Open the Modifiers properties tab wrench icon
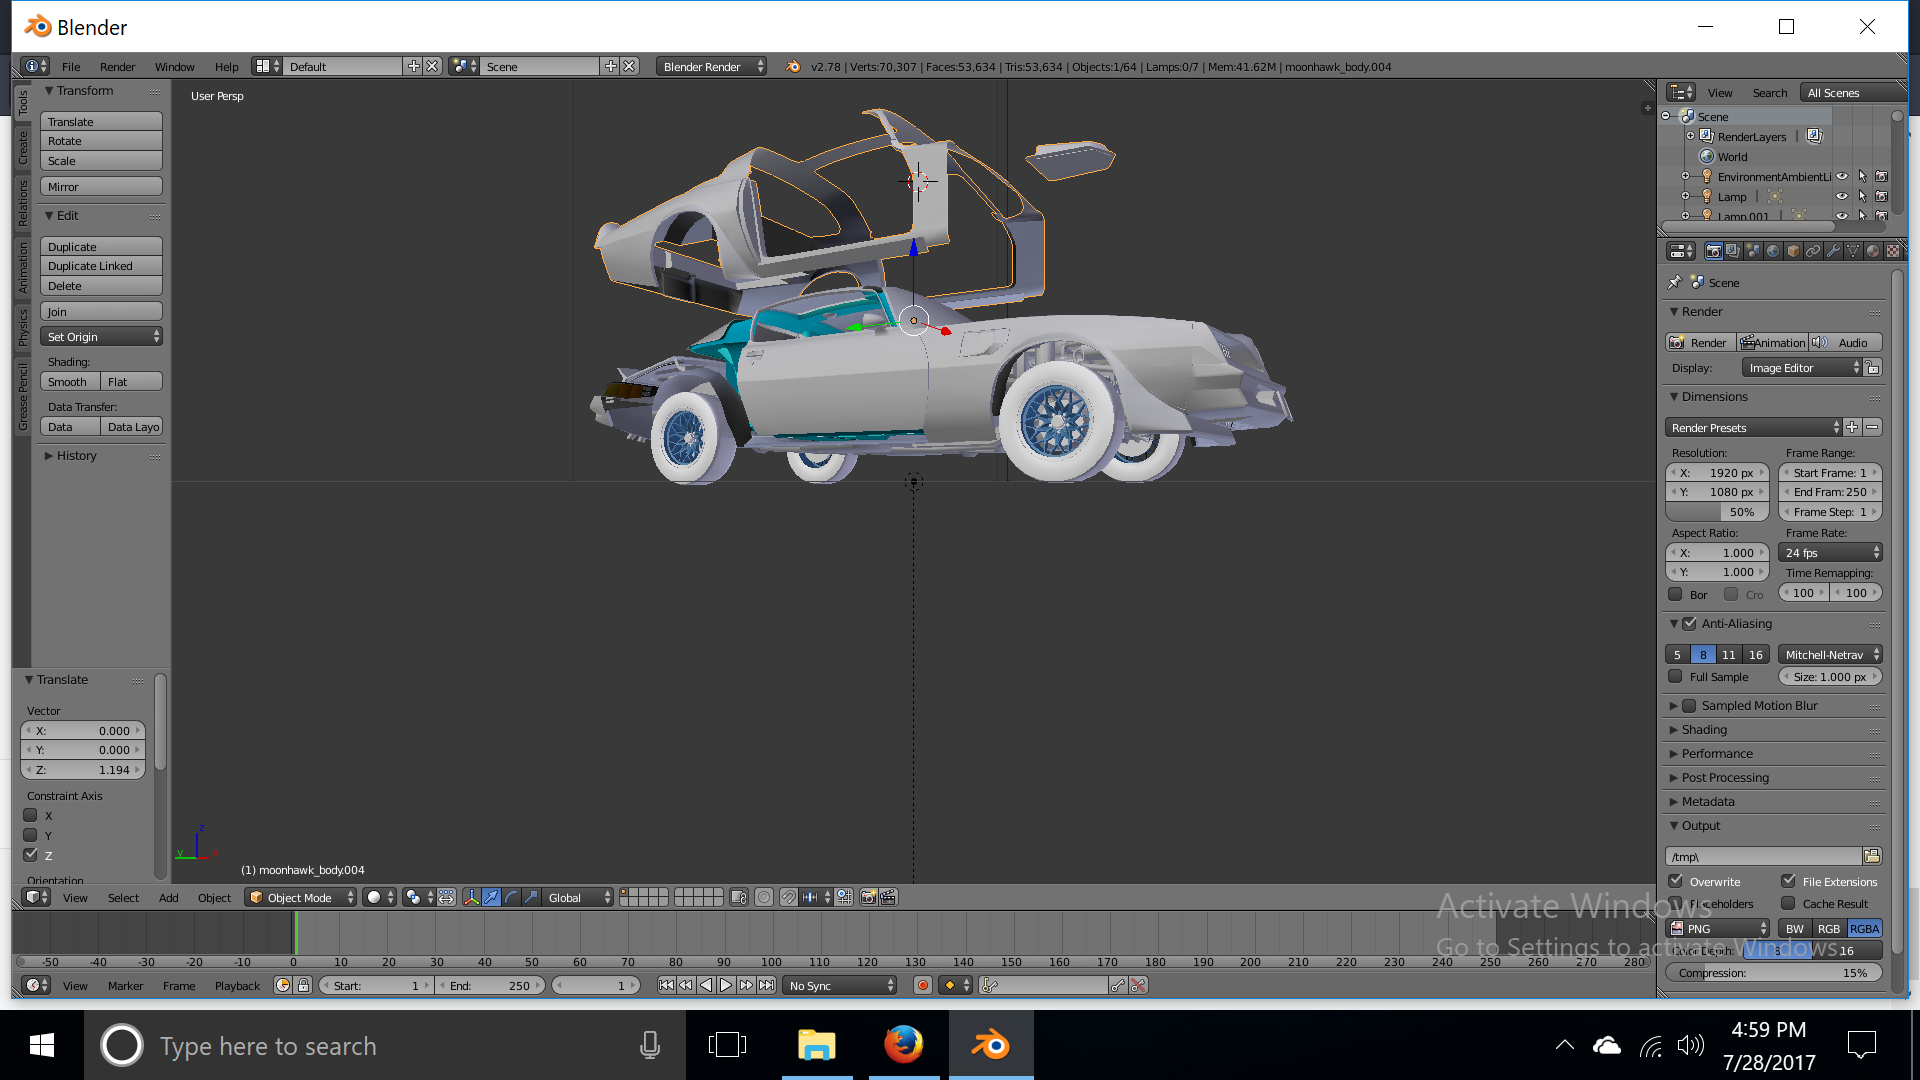Viewport: 1920px width, 1080px height. coord(1833,251)
